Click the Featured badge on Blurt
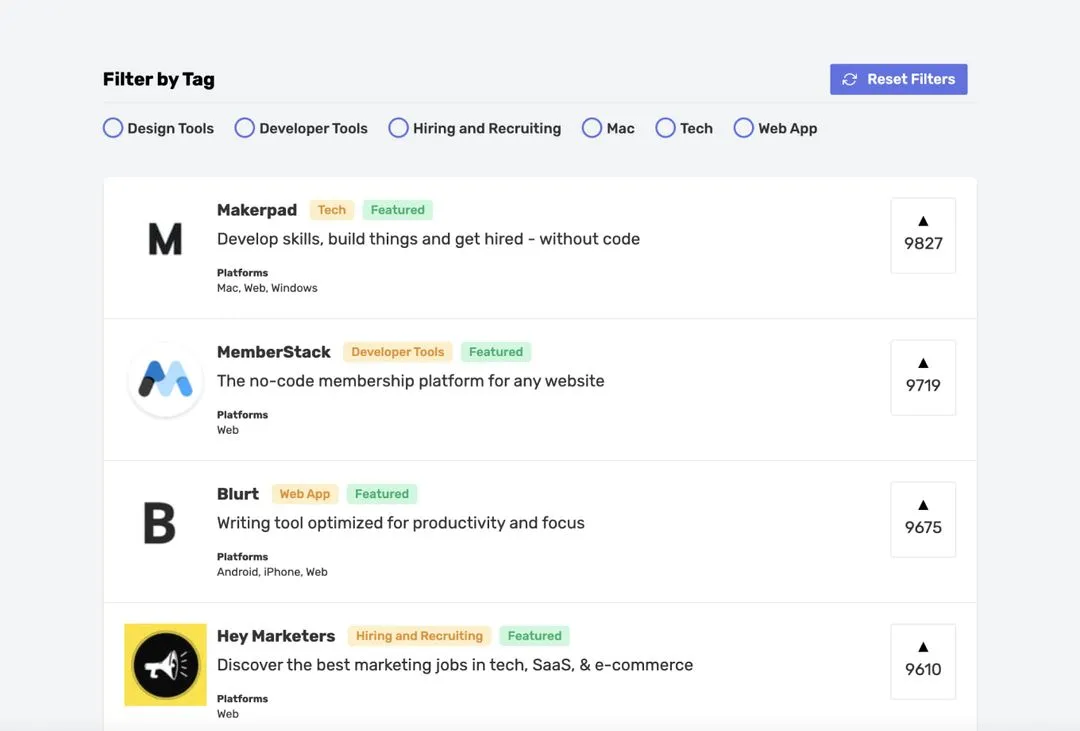Image resolution: width=1080 pixels, height=731 pixels. 382,493
